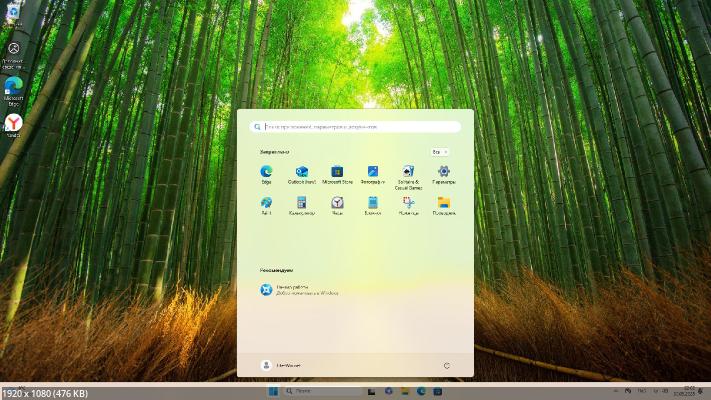The height and width of the screenshot is (400, 711).
Task: Launch Outlook (new) from Start menu
Action: [301, 173]
